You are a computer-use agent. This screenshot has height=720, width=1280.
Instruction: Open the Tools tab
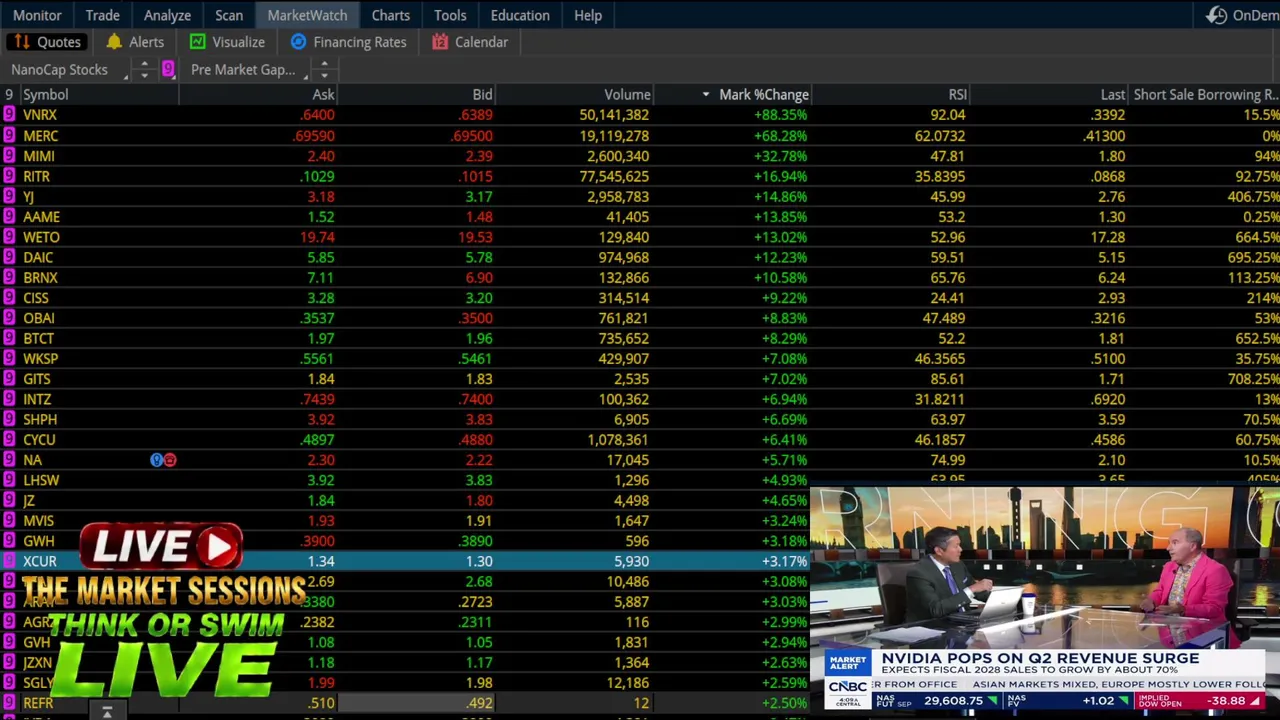tap(450, 15)
